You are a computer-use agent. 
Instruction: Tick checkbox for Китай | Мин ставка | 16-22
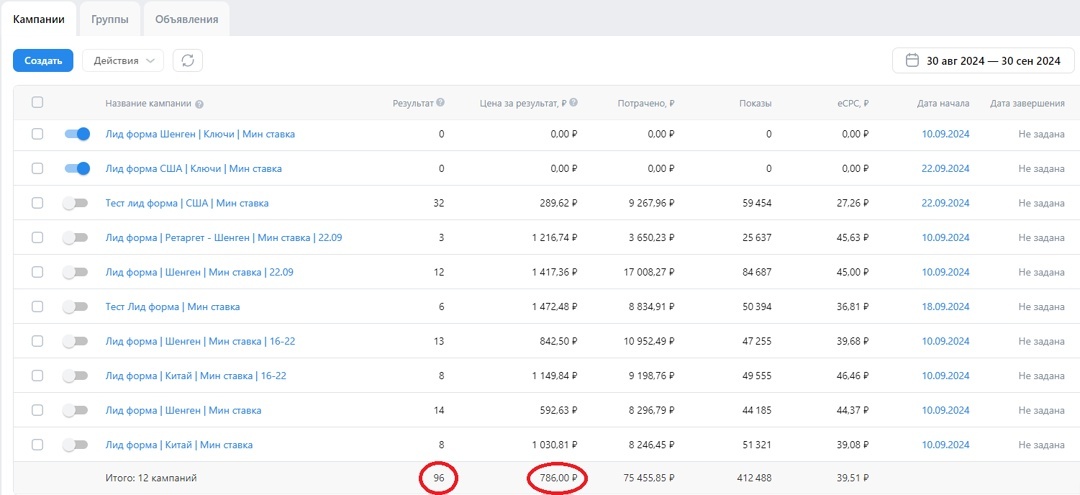(x=37, y=376)
